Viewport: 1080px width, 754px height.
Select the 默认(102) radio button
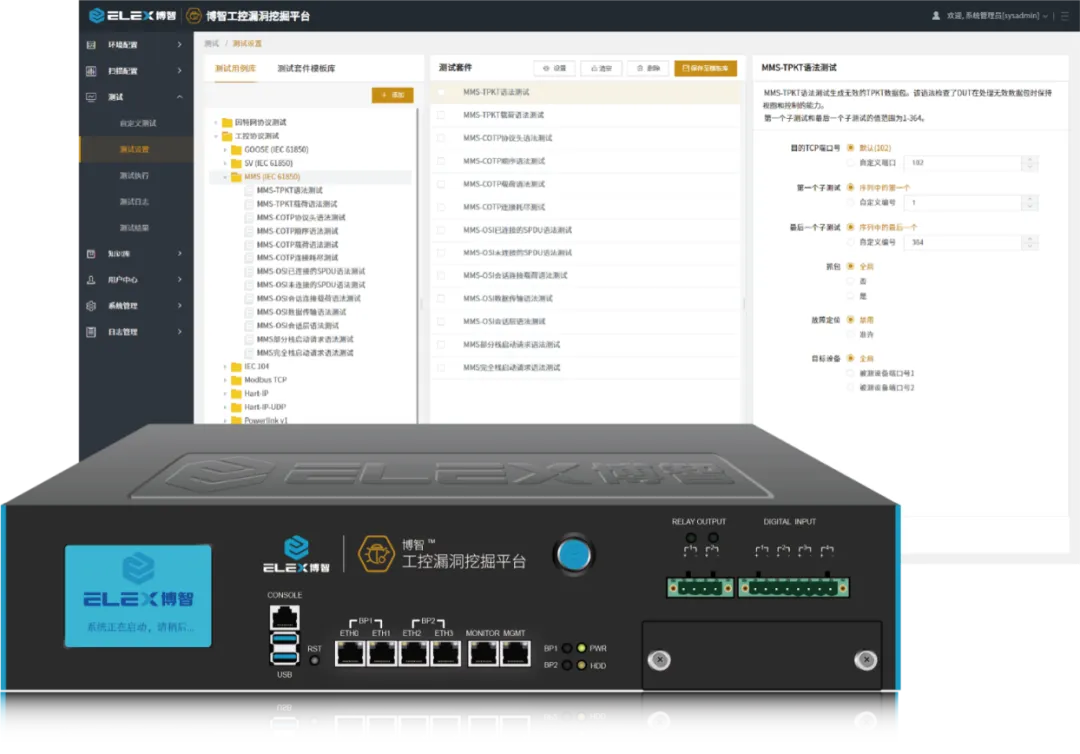point(850,148)
